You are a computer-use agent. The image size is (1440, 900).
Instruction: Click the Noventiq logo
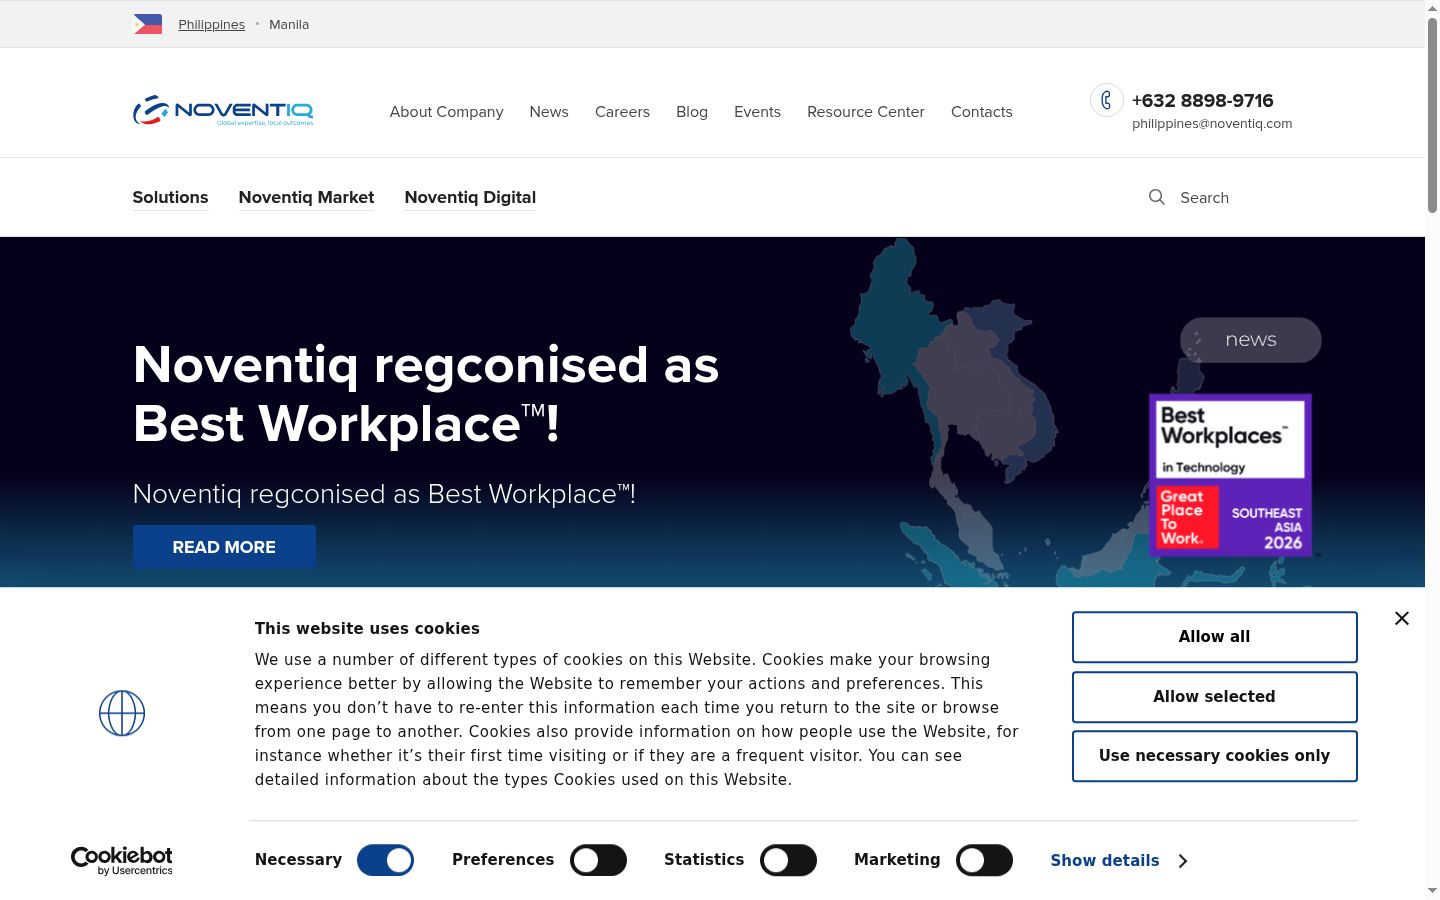tap(223, 110)
